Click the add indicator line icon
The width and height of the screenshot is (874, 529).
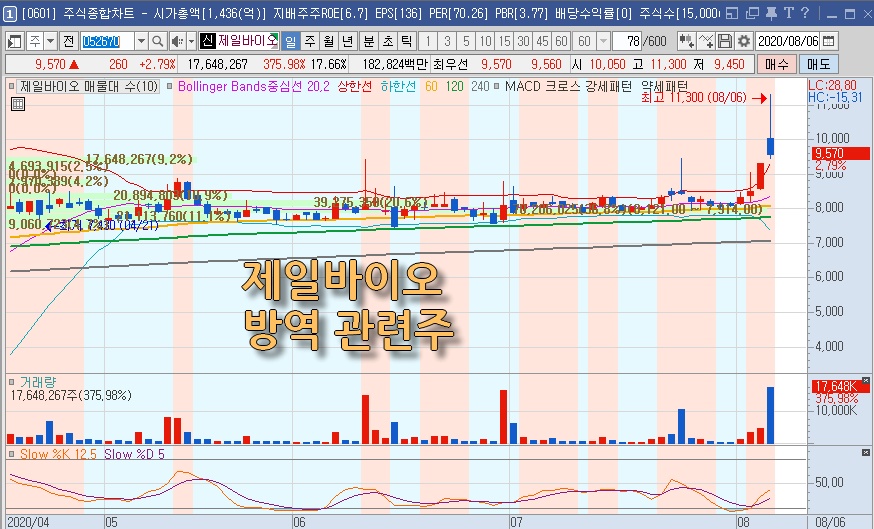[706, 41]
